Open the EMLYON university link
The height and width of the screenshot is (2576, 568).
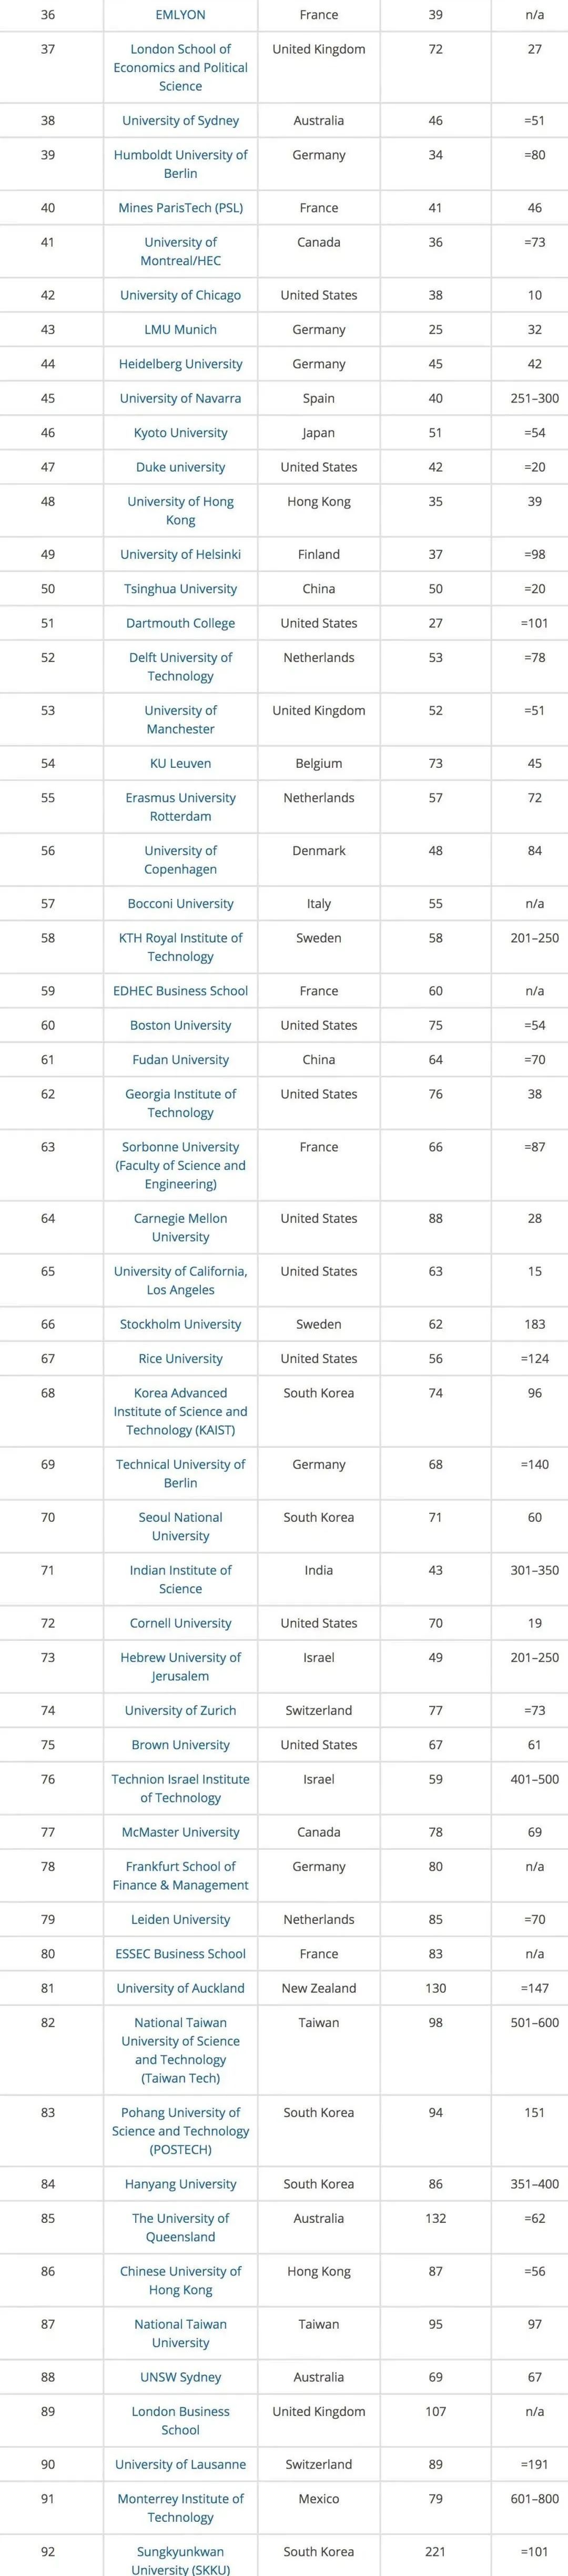click(x=180, y=15)
